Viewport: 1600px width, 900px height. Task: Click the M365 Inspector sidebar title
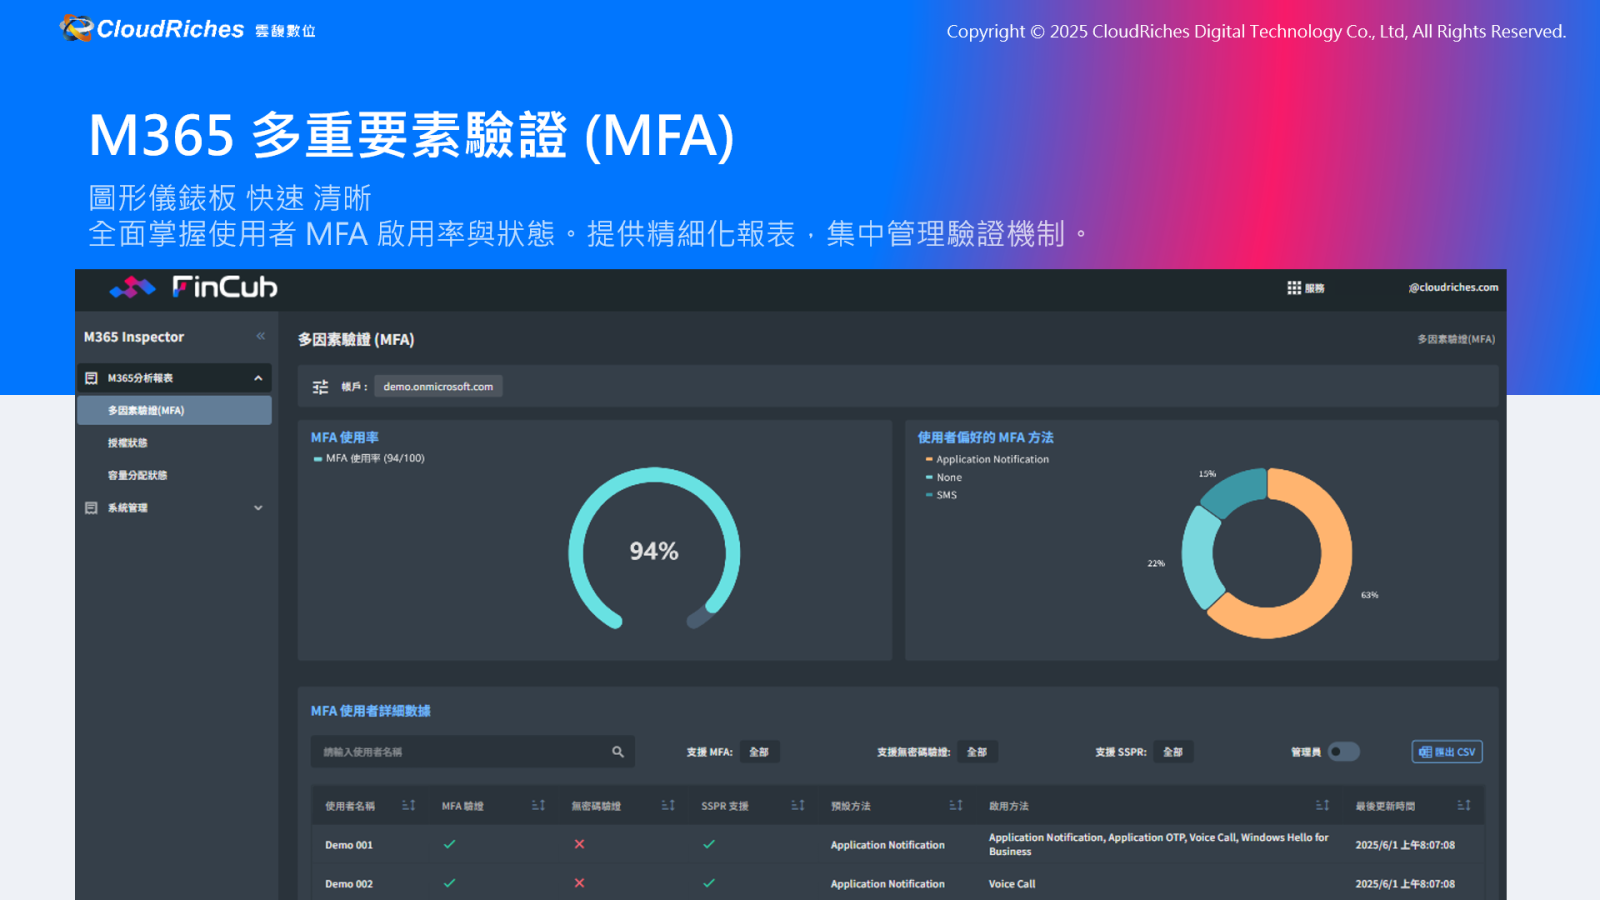point(134,337)
